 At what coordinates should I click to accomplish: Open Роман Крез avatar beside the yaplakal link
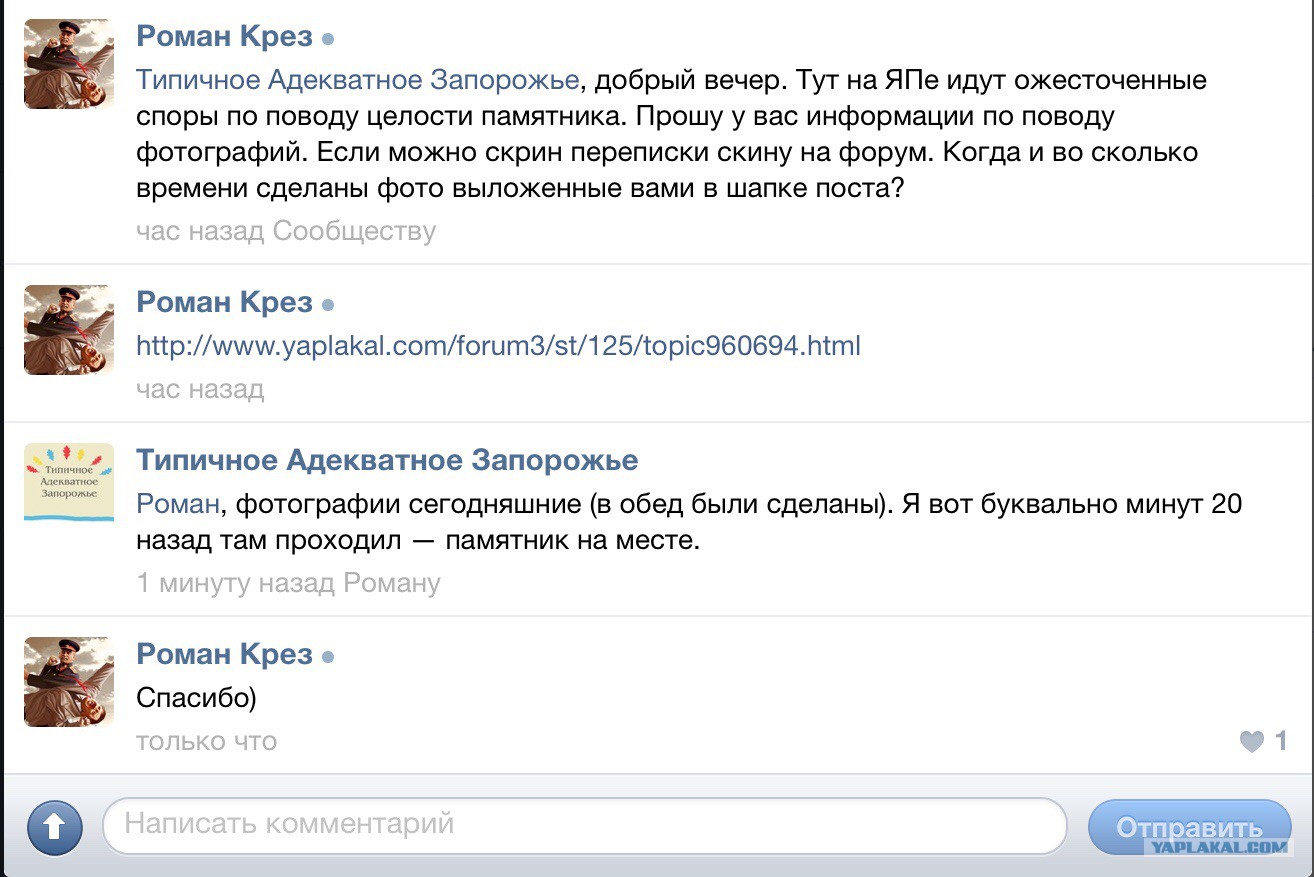[68, 330]
